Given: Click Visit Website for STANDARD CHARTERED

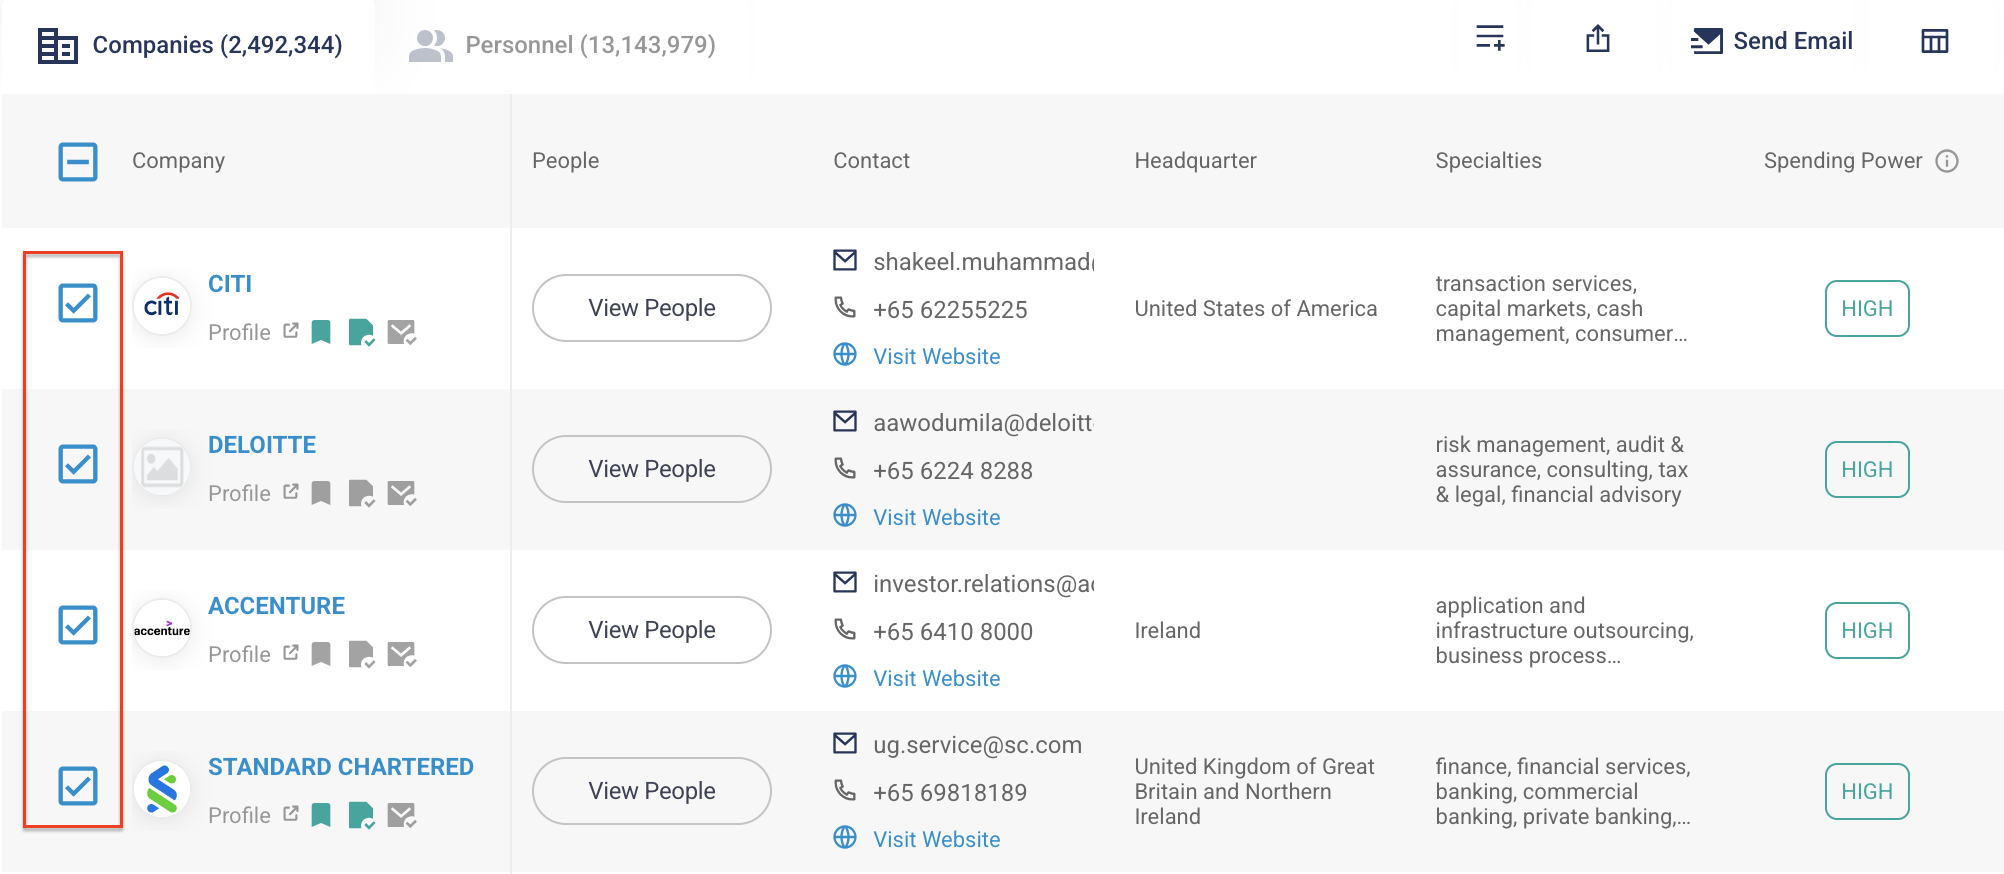Looking at the screenshot, I should (937, 840).
